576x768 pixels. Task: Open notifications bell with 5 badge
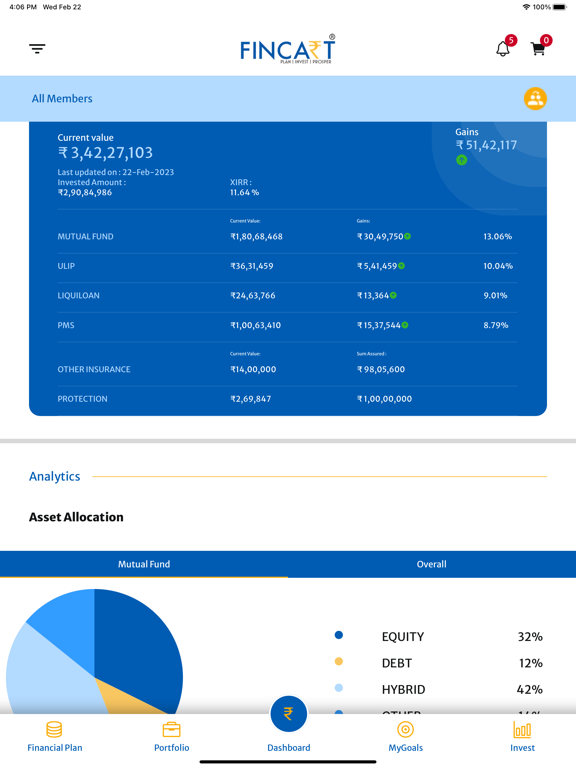click(x=504, y=47)
